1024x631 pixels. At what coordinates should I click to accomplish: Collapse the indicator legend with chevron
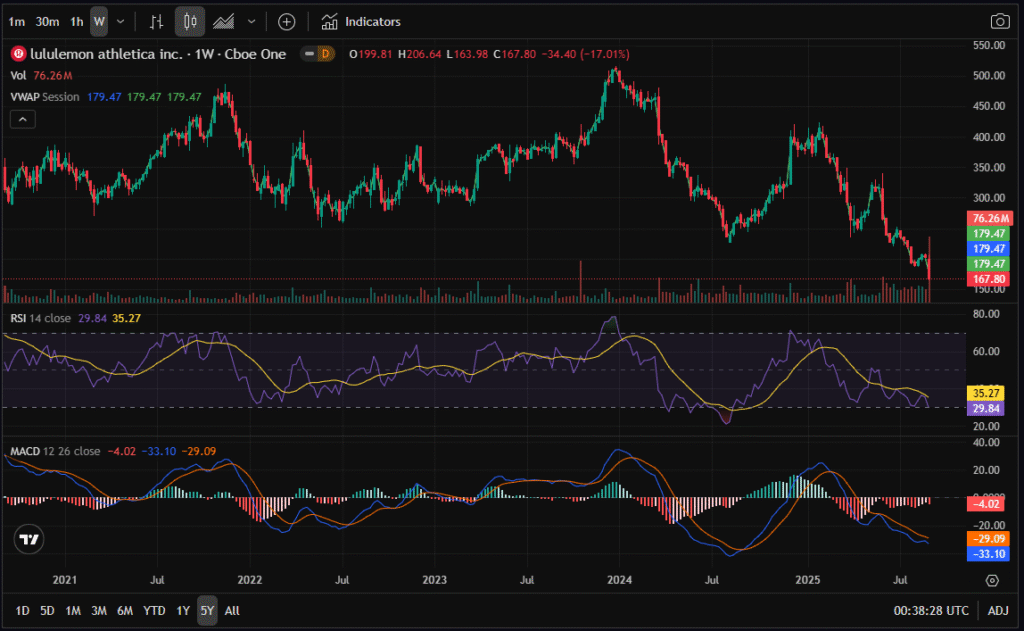pos(22,119)
